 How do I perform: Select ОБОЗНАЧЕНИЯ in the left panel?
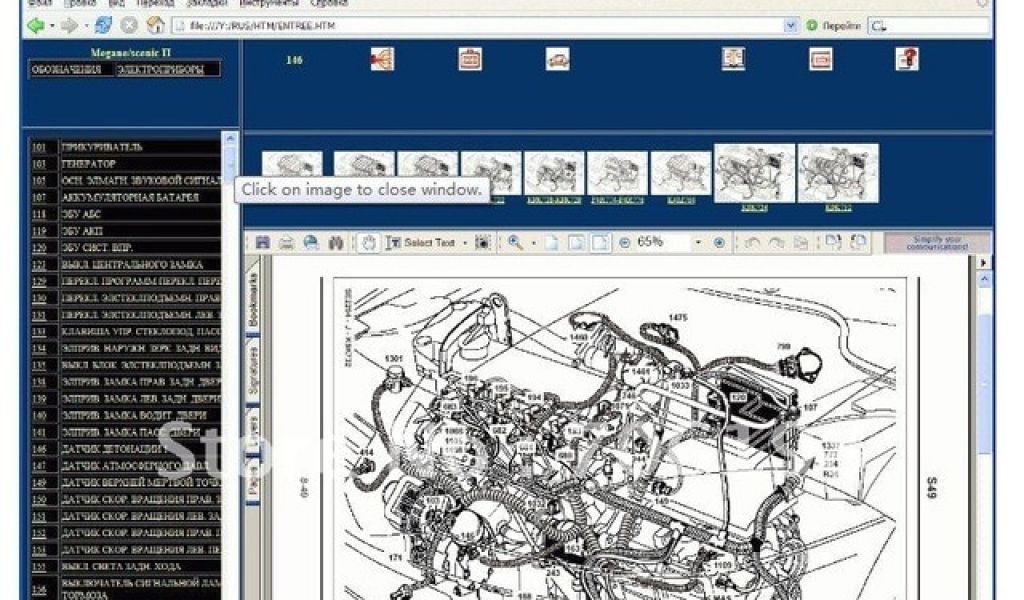tap(66, 70)
